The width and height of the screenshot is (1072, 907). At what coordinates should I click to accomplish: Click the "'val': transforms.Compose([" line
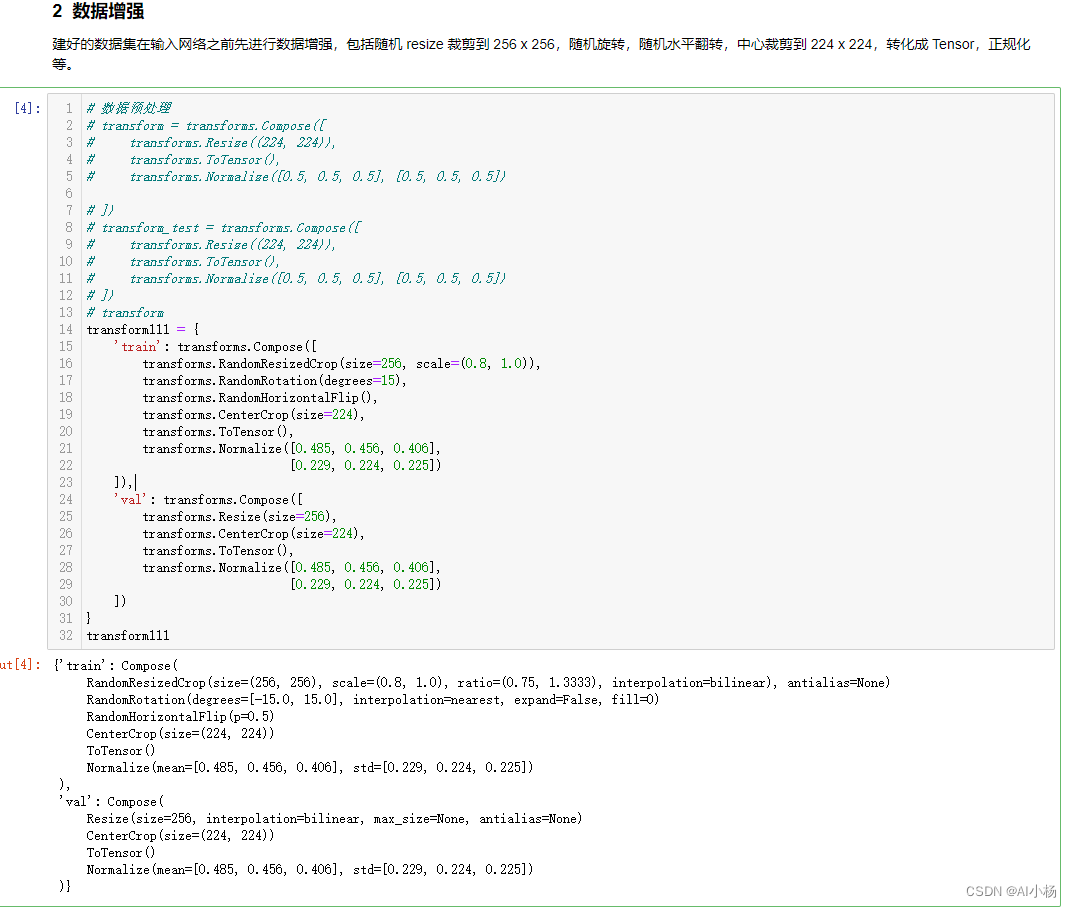[x=208, y=500]
